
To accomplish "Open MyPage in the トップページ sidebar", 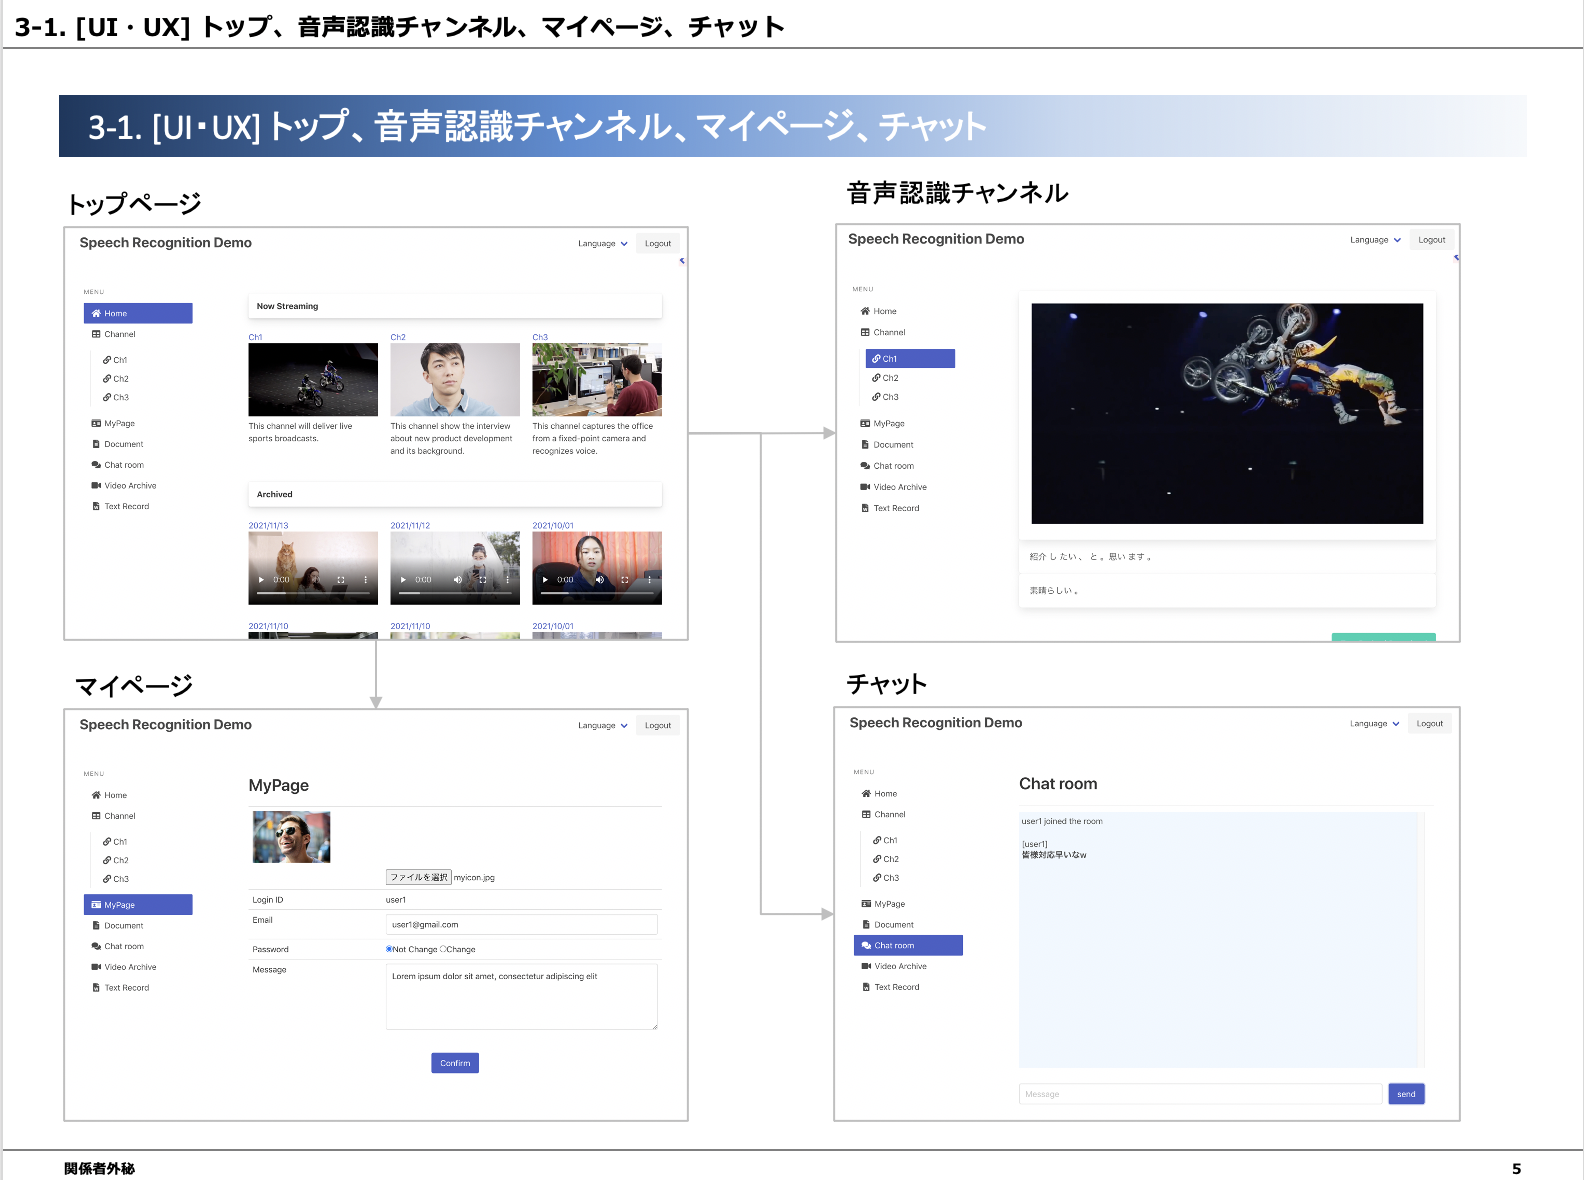I will pyautogui.click(x=113, y=423).
